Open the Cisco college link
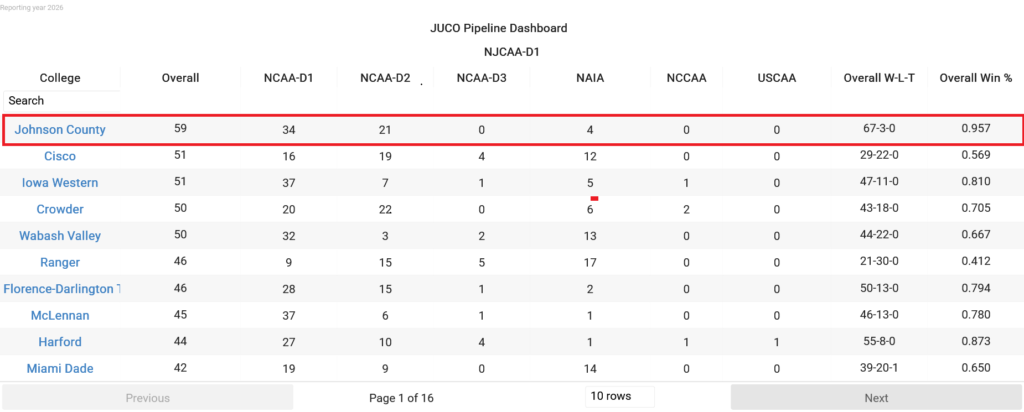The width and height of the screenshot is (1024, 412). click(x=60, y=156)
